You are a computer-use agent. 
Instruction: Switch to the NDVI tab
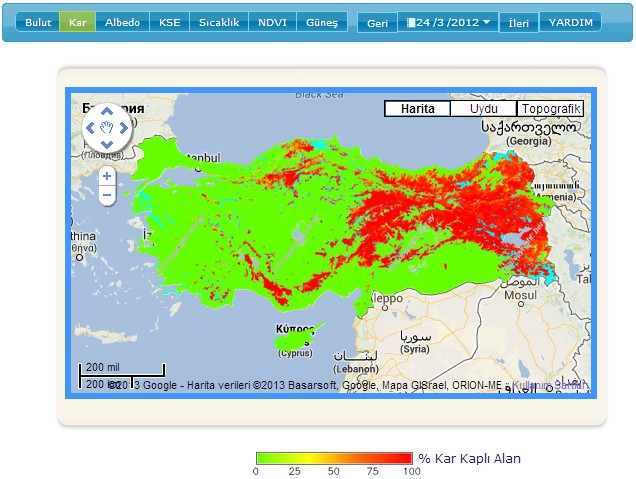270,22
